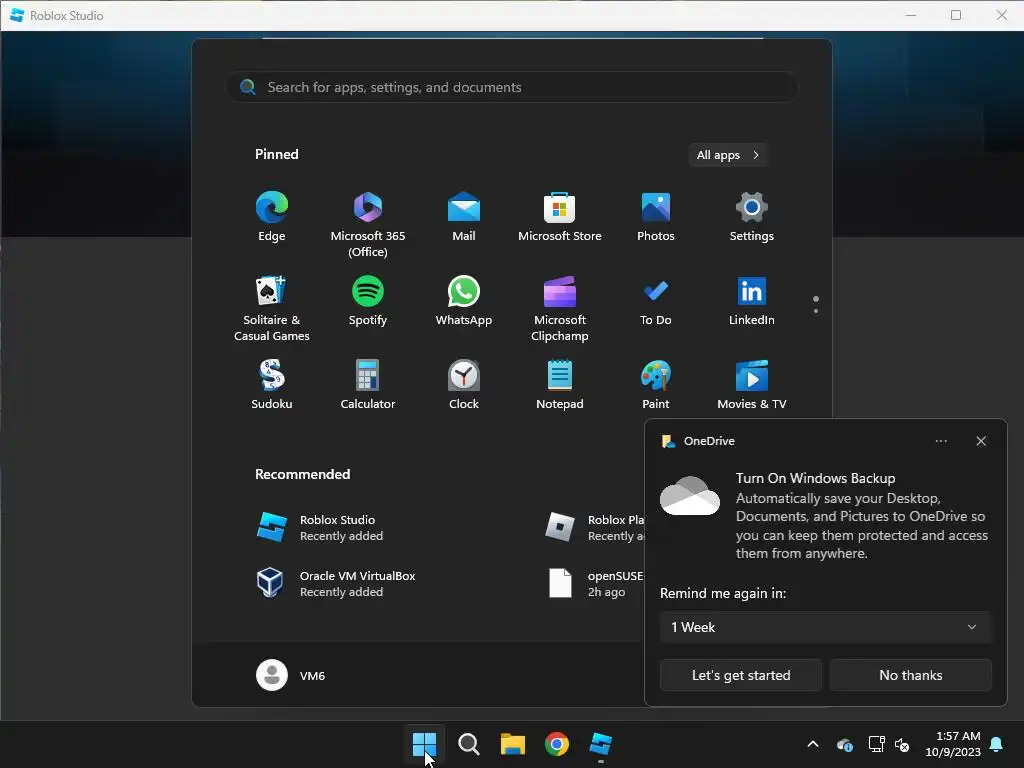Launch Microsoft Clipchamp
The height and width of the screenshot is (768, 1024).
coord(560,309)
